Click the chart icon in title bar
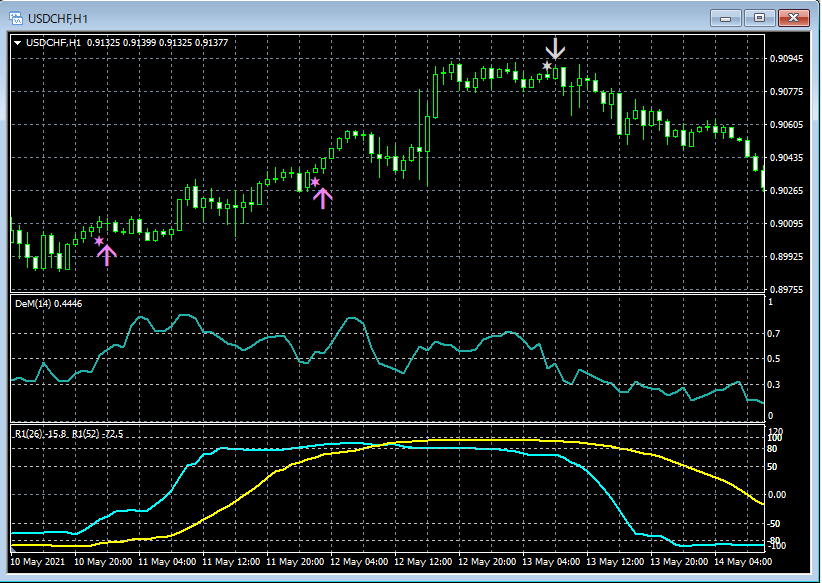822x583 pixels. click(x=17, y=18)
